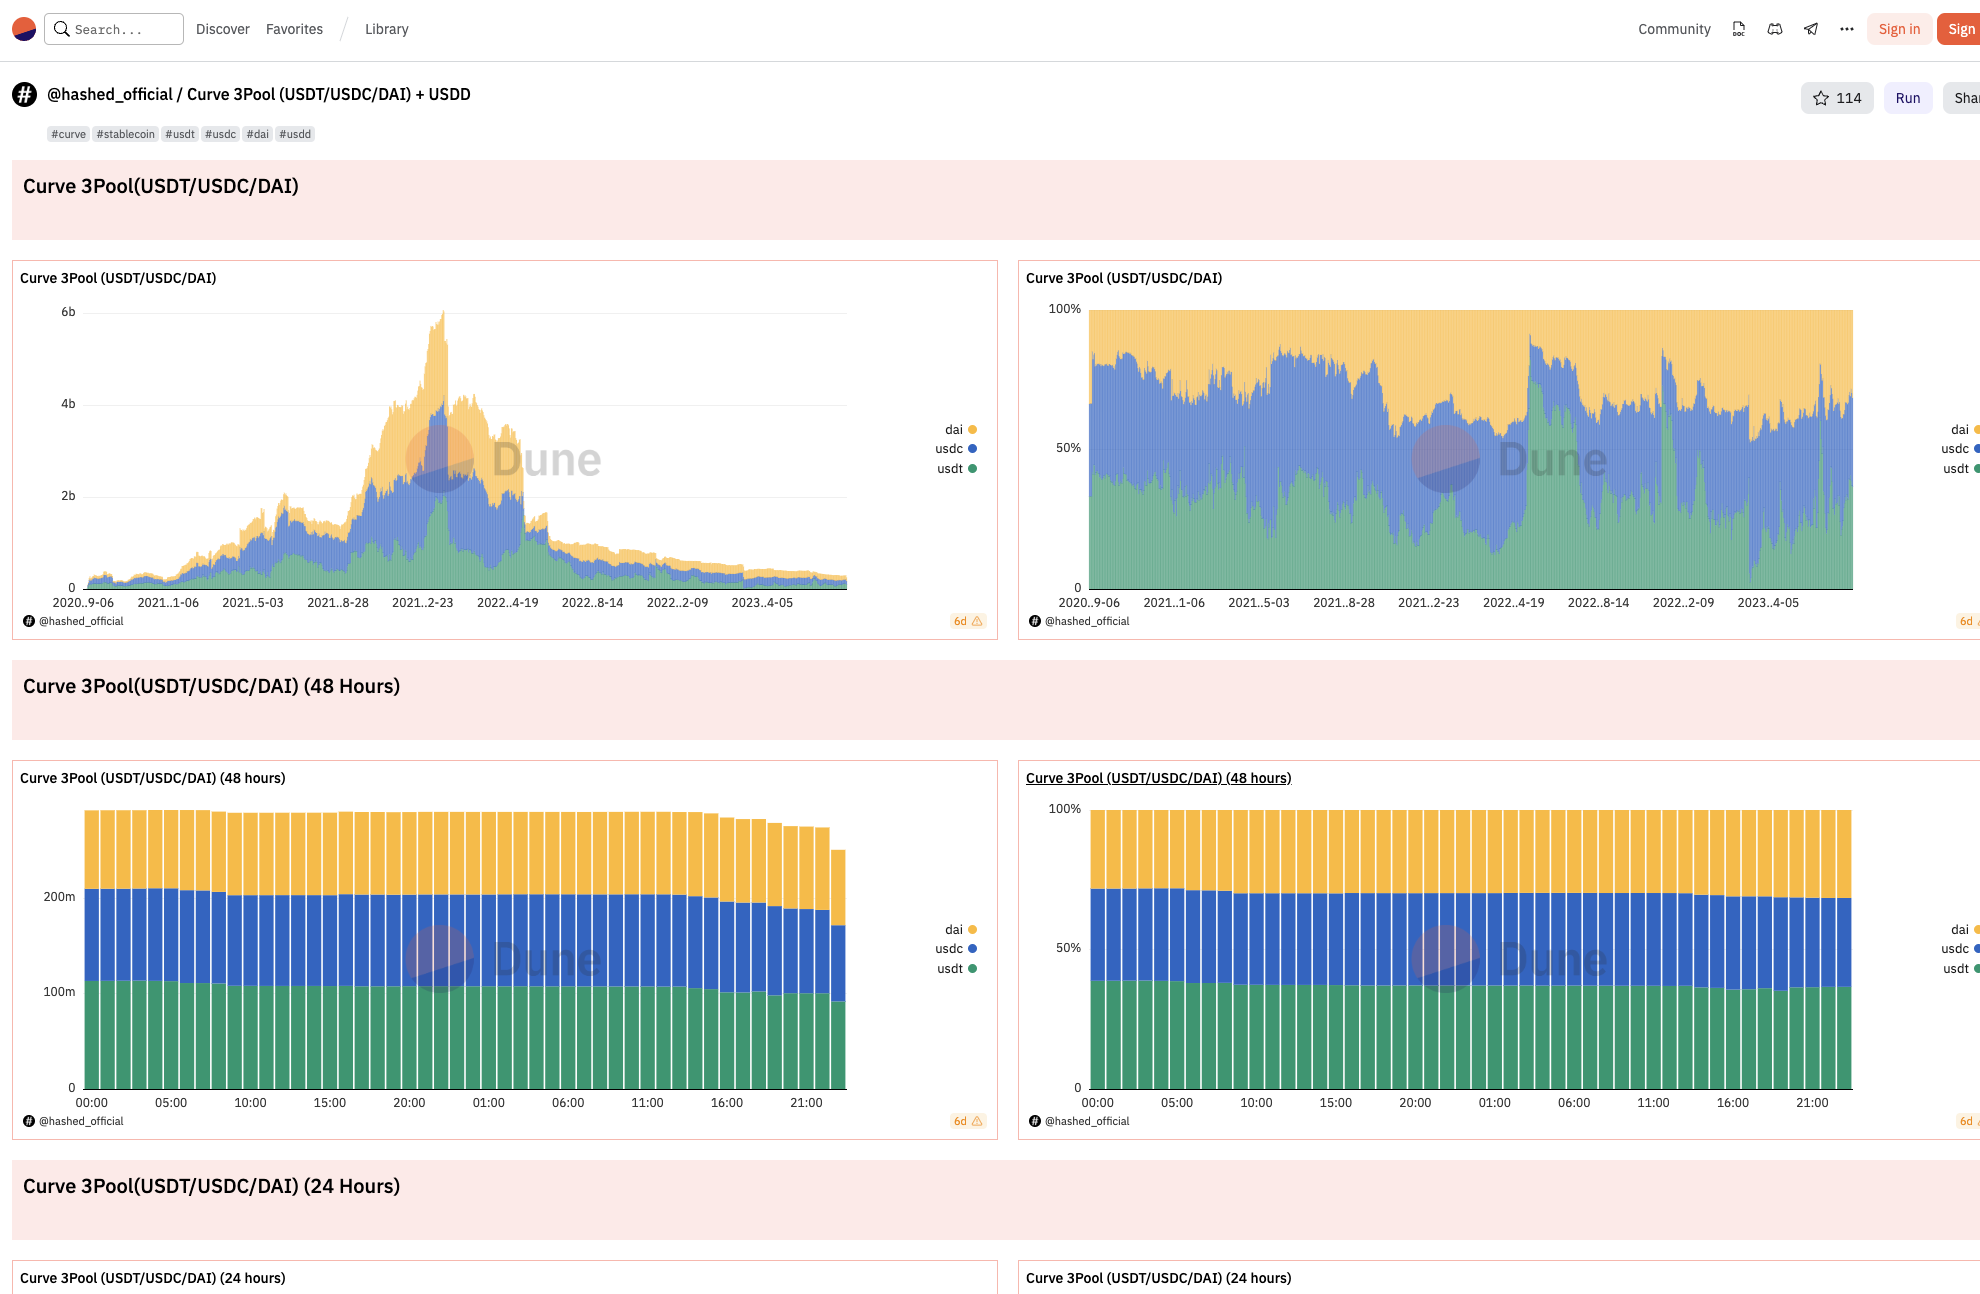This screenshot has height=1294, width=1980.
Task: Star this dashboard with 114 button
Action: (1837, 98)
